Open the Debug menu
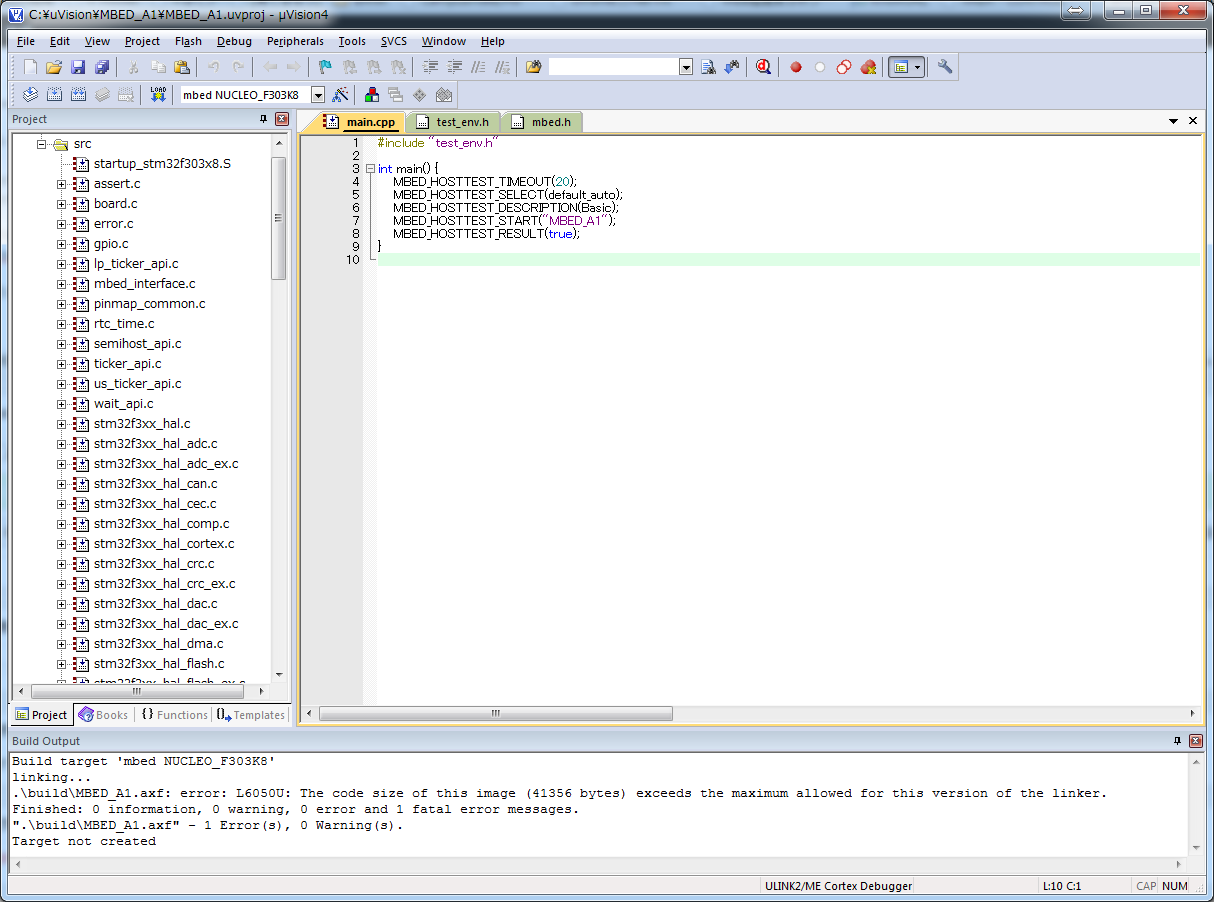The height and width of the screenshot is (902, 1214). point(234,41)
